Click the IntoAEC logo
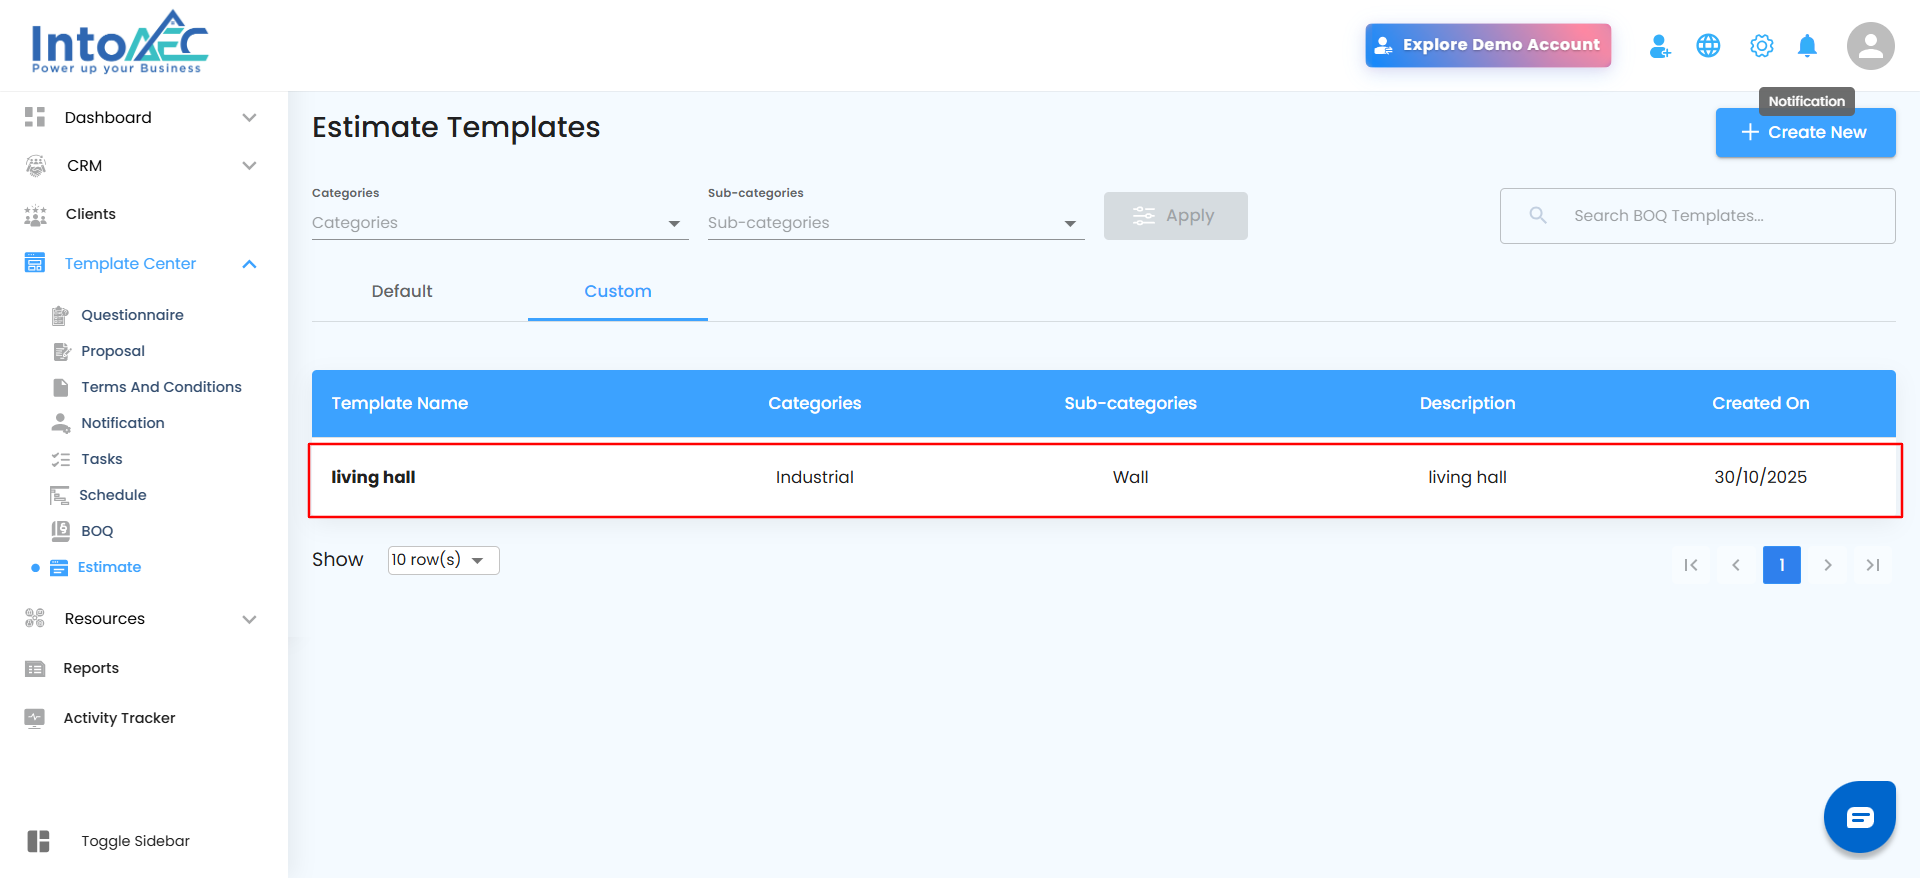The image size is (1920, 878). (x=119, y=43)
